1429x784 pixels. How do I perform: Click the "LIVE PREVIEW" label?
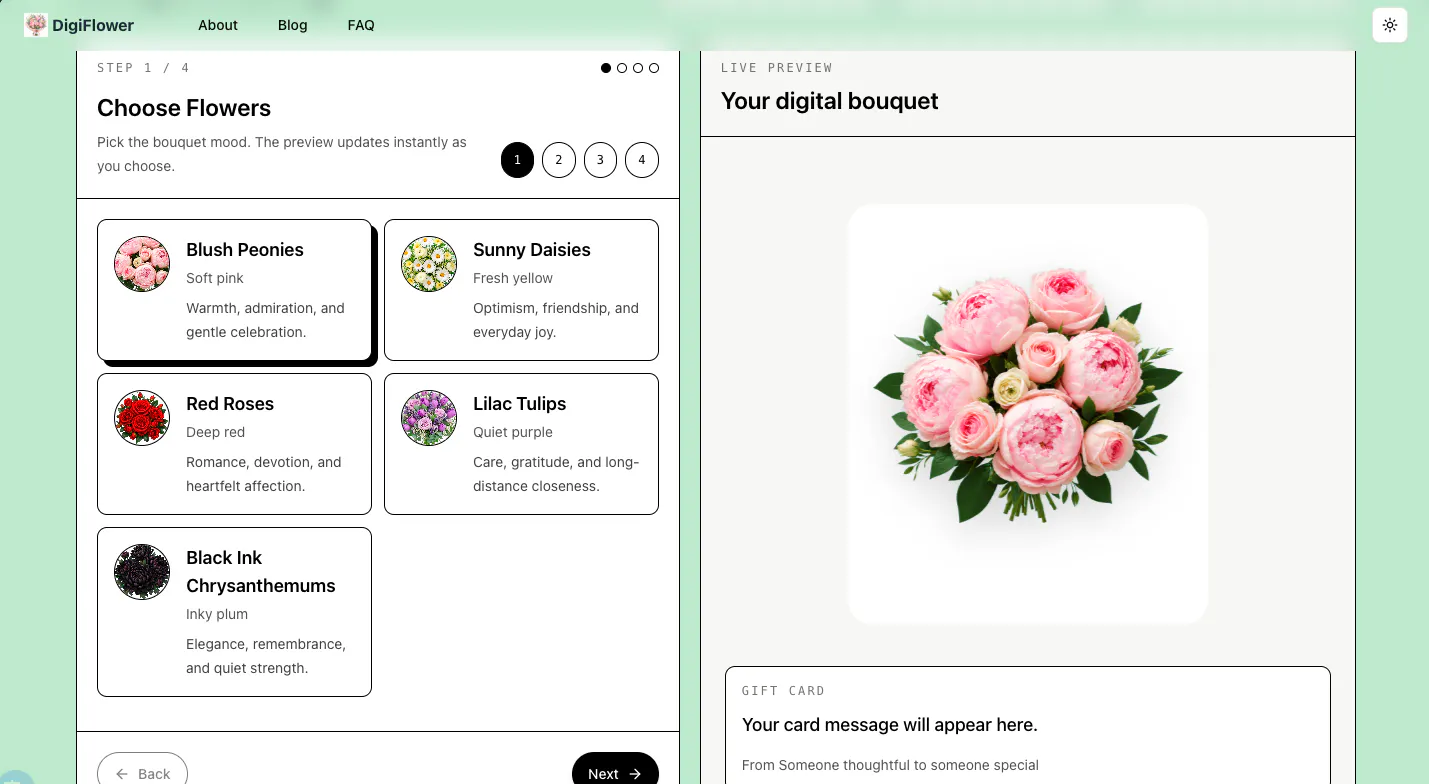point(777,68)
